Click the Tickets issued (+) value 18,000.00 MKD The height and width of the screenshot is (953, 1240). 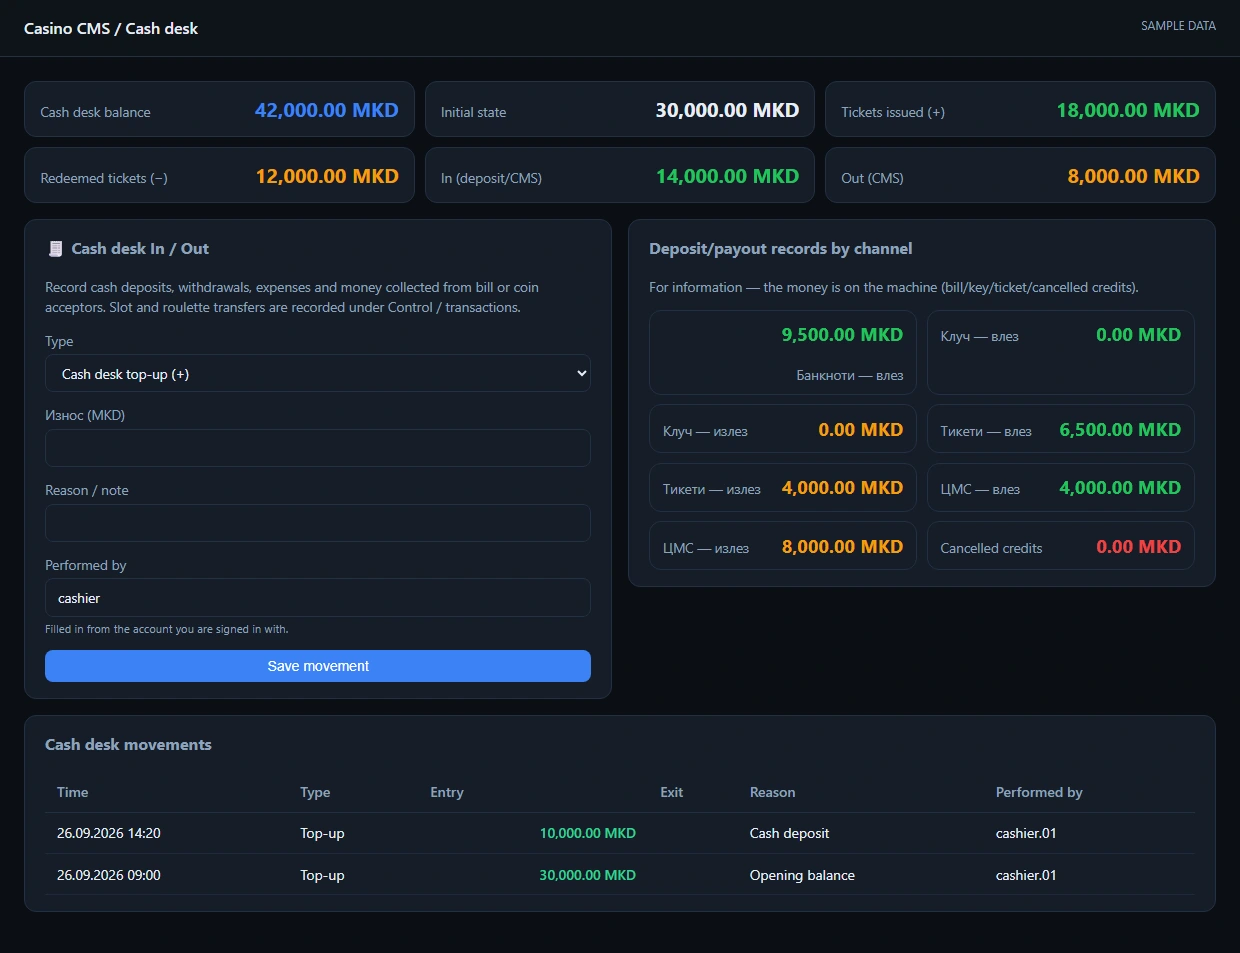coord(1128,110)
